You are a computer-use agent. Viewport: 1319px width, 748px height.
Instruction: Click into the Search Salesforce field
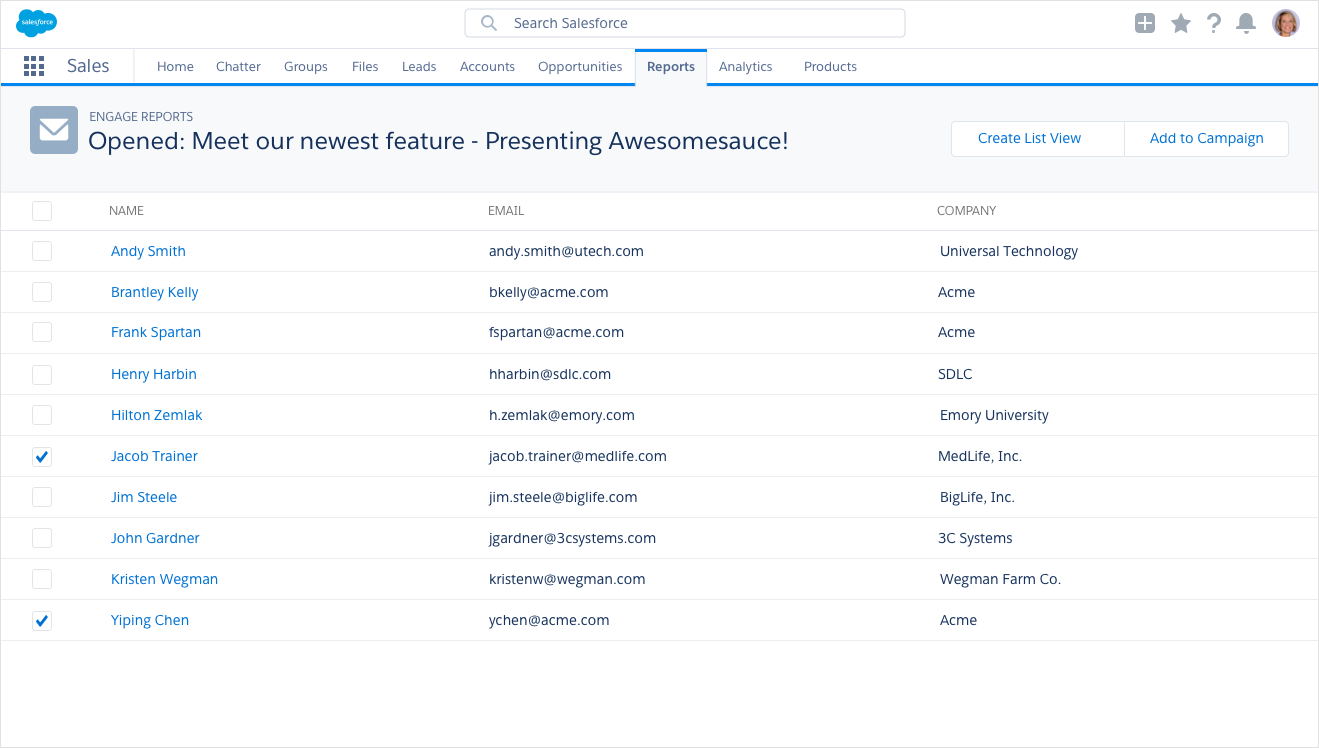685,23
